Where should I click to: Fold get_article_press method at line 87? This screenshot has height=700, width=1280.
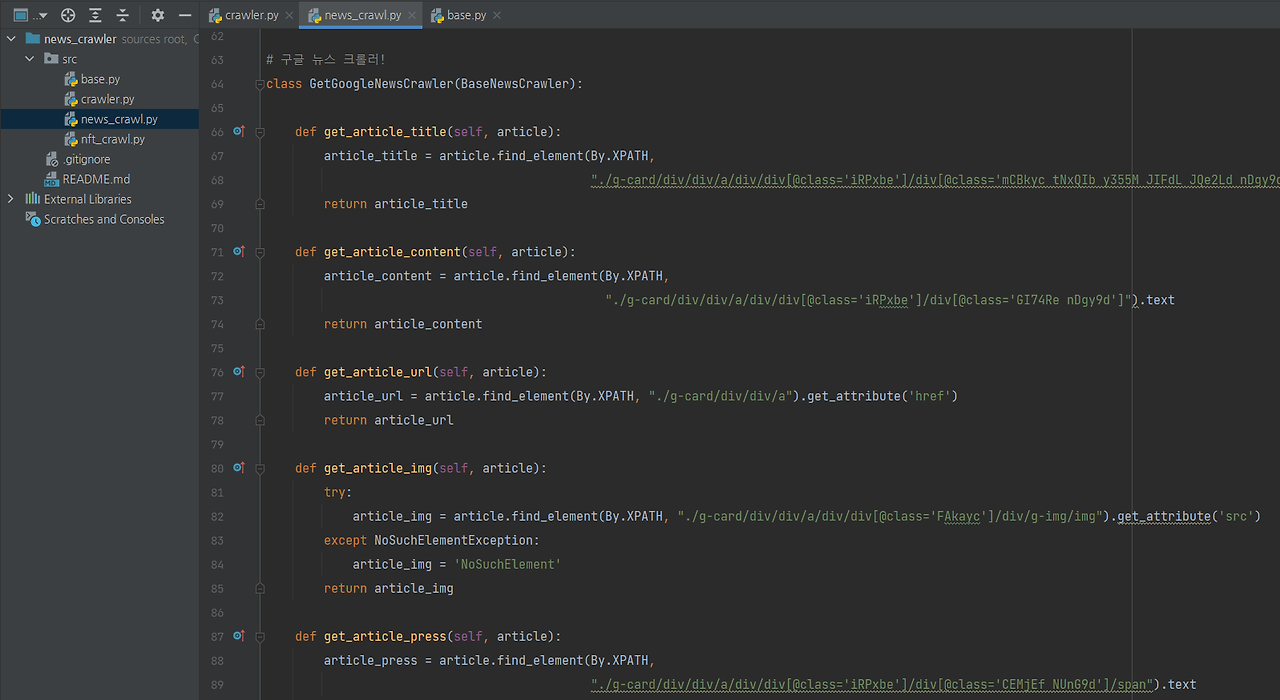pyautogui.click(x=260, y=636)
